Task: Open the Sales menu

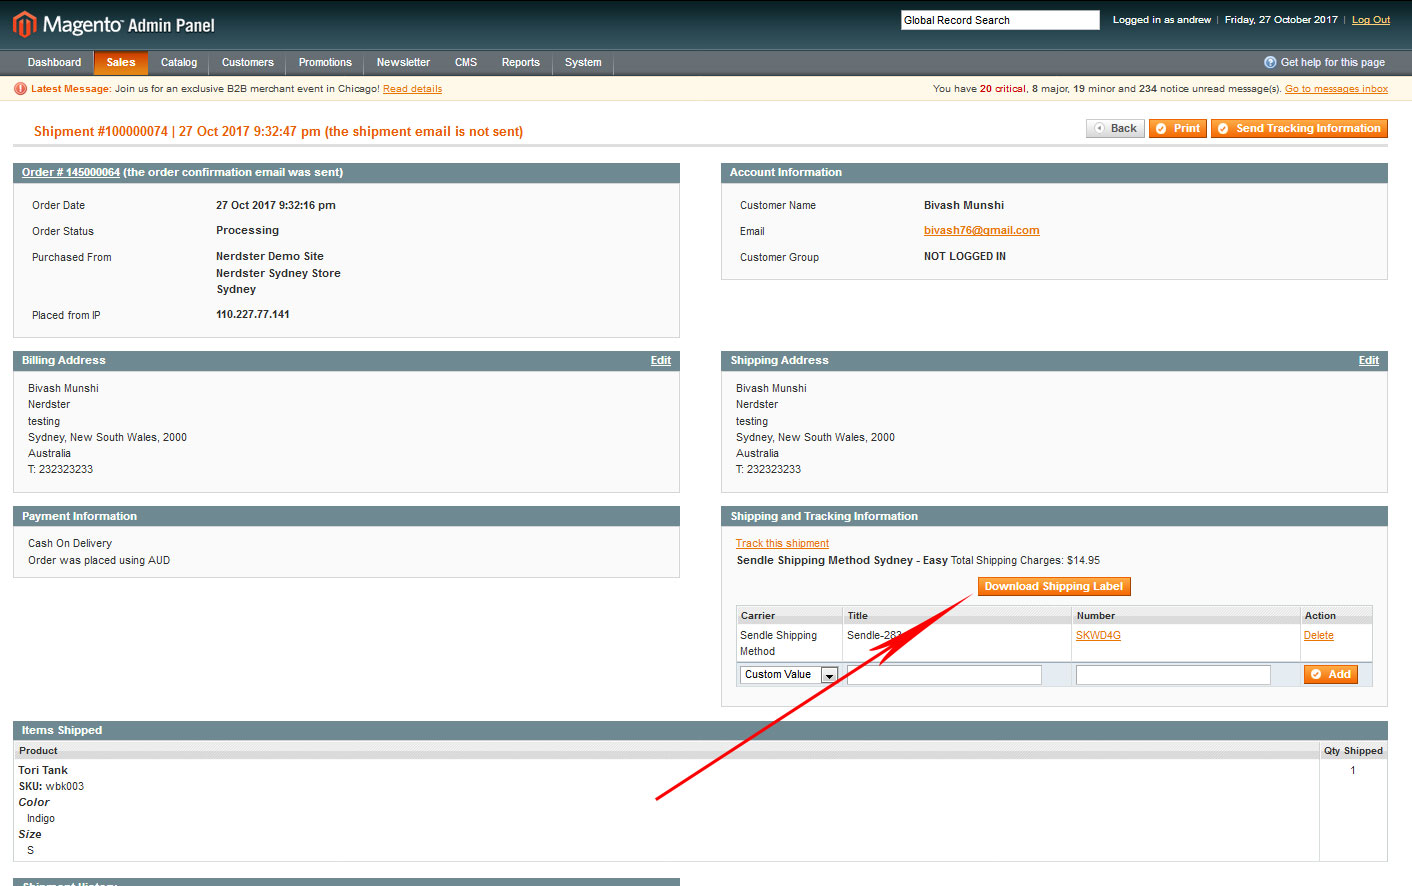Action: pos(120,62)
